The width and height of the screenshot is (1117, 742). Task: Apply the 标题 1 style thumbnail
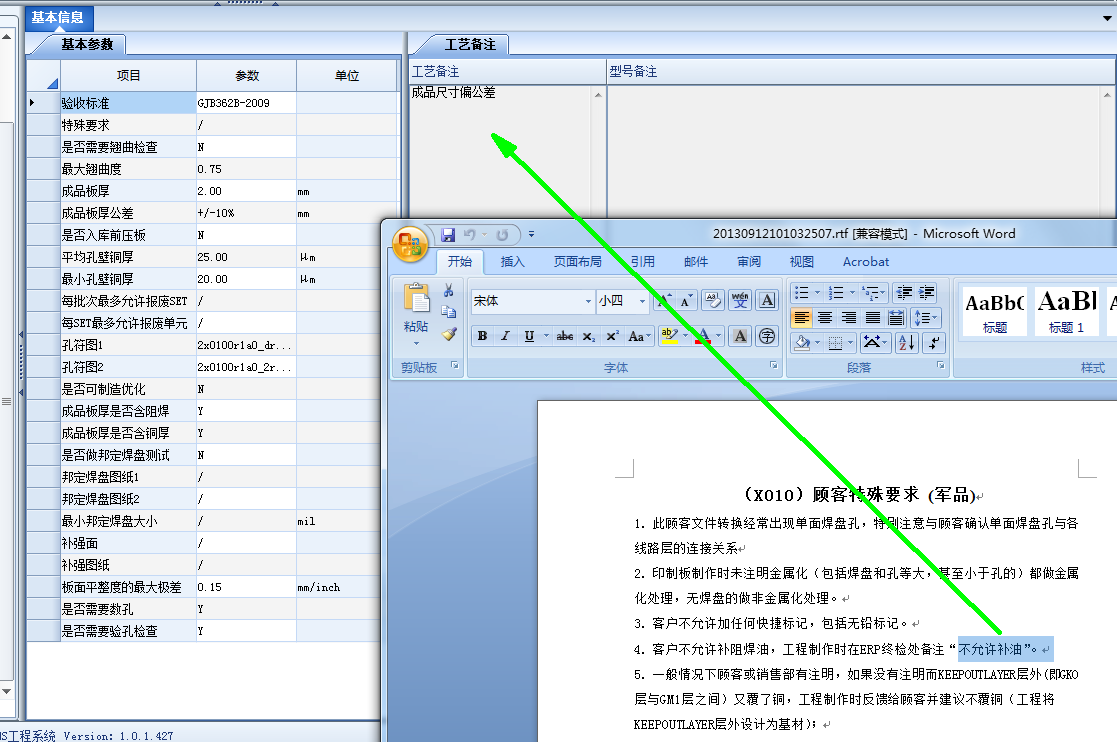[1066, 310]
